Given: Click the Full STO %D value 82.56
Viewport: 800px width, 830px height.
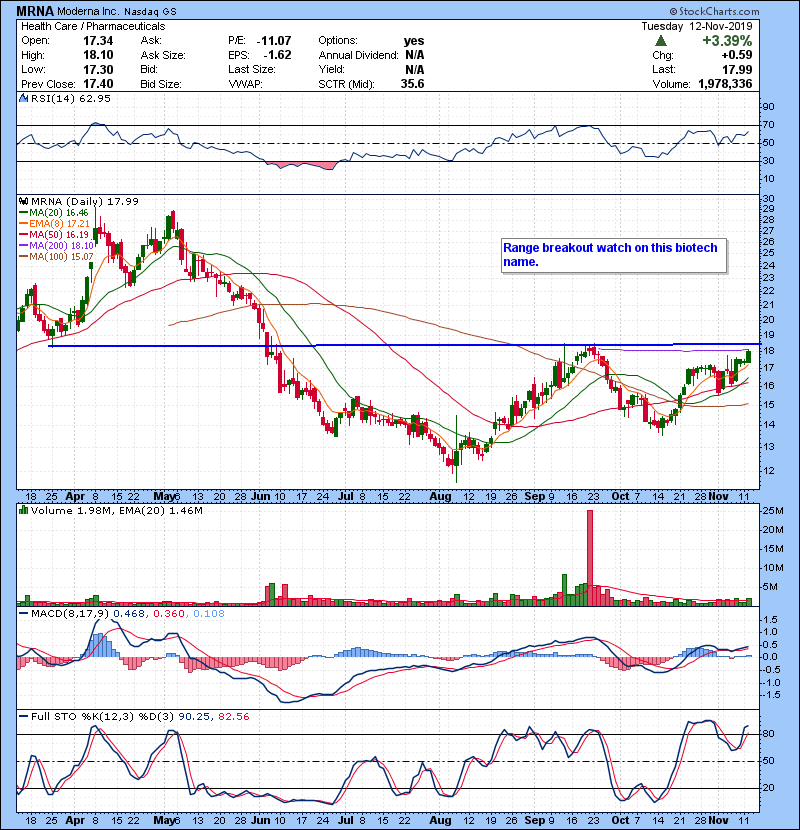Looking at the screenshot, I should [233, 717].
